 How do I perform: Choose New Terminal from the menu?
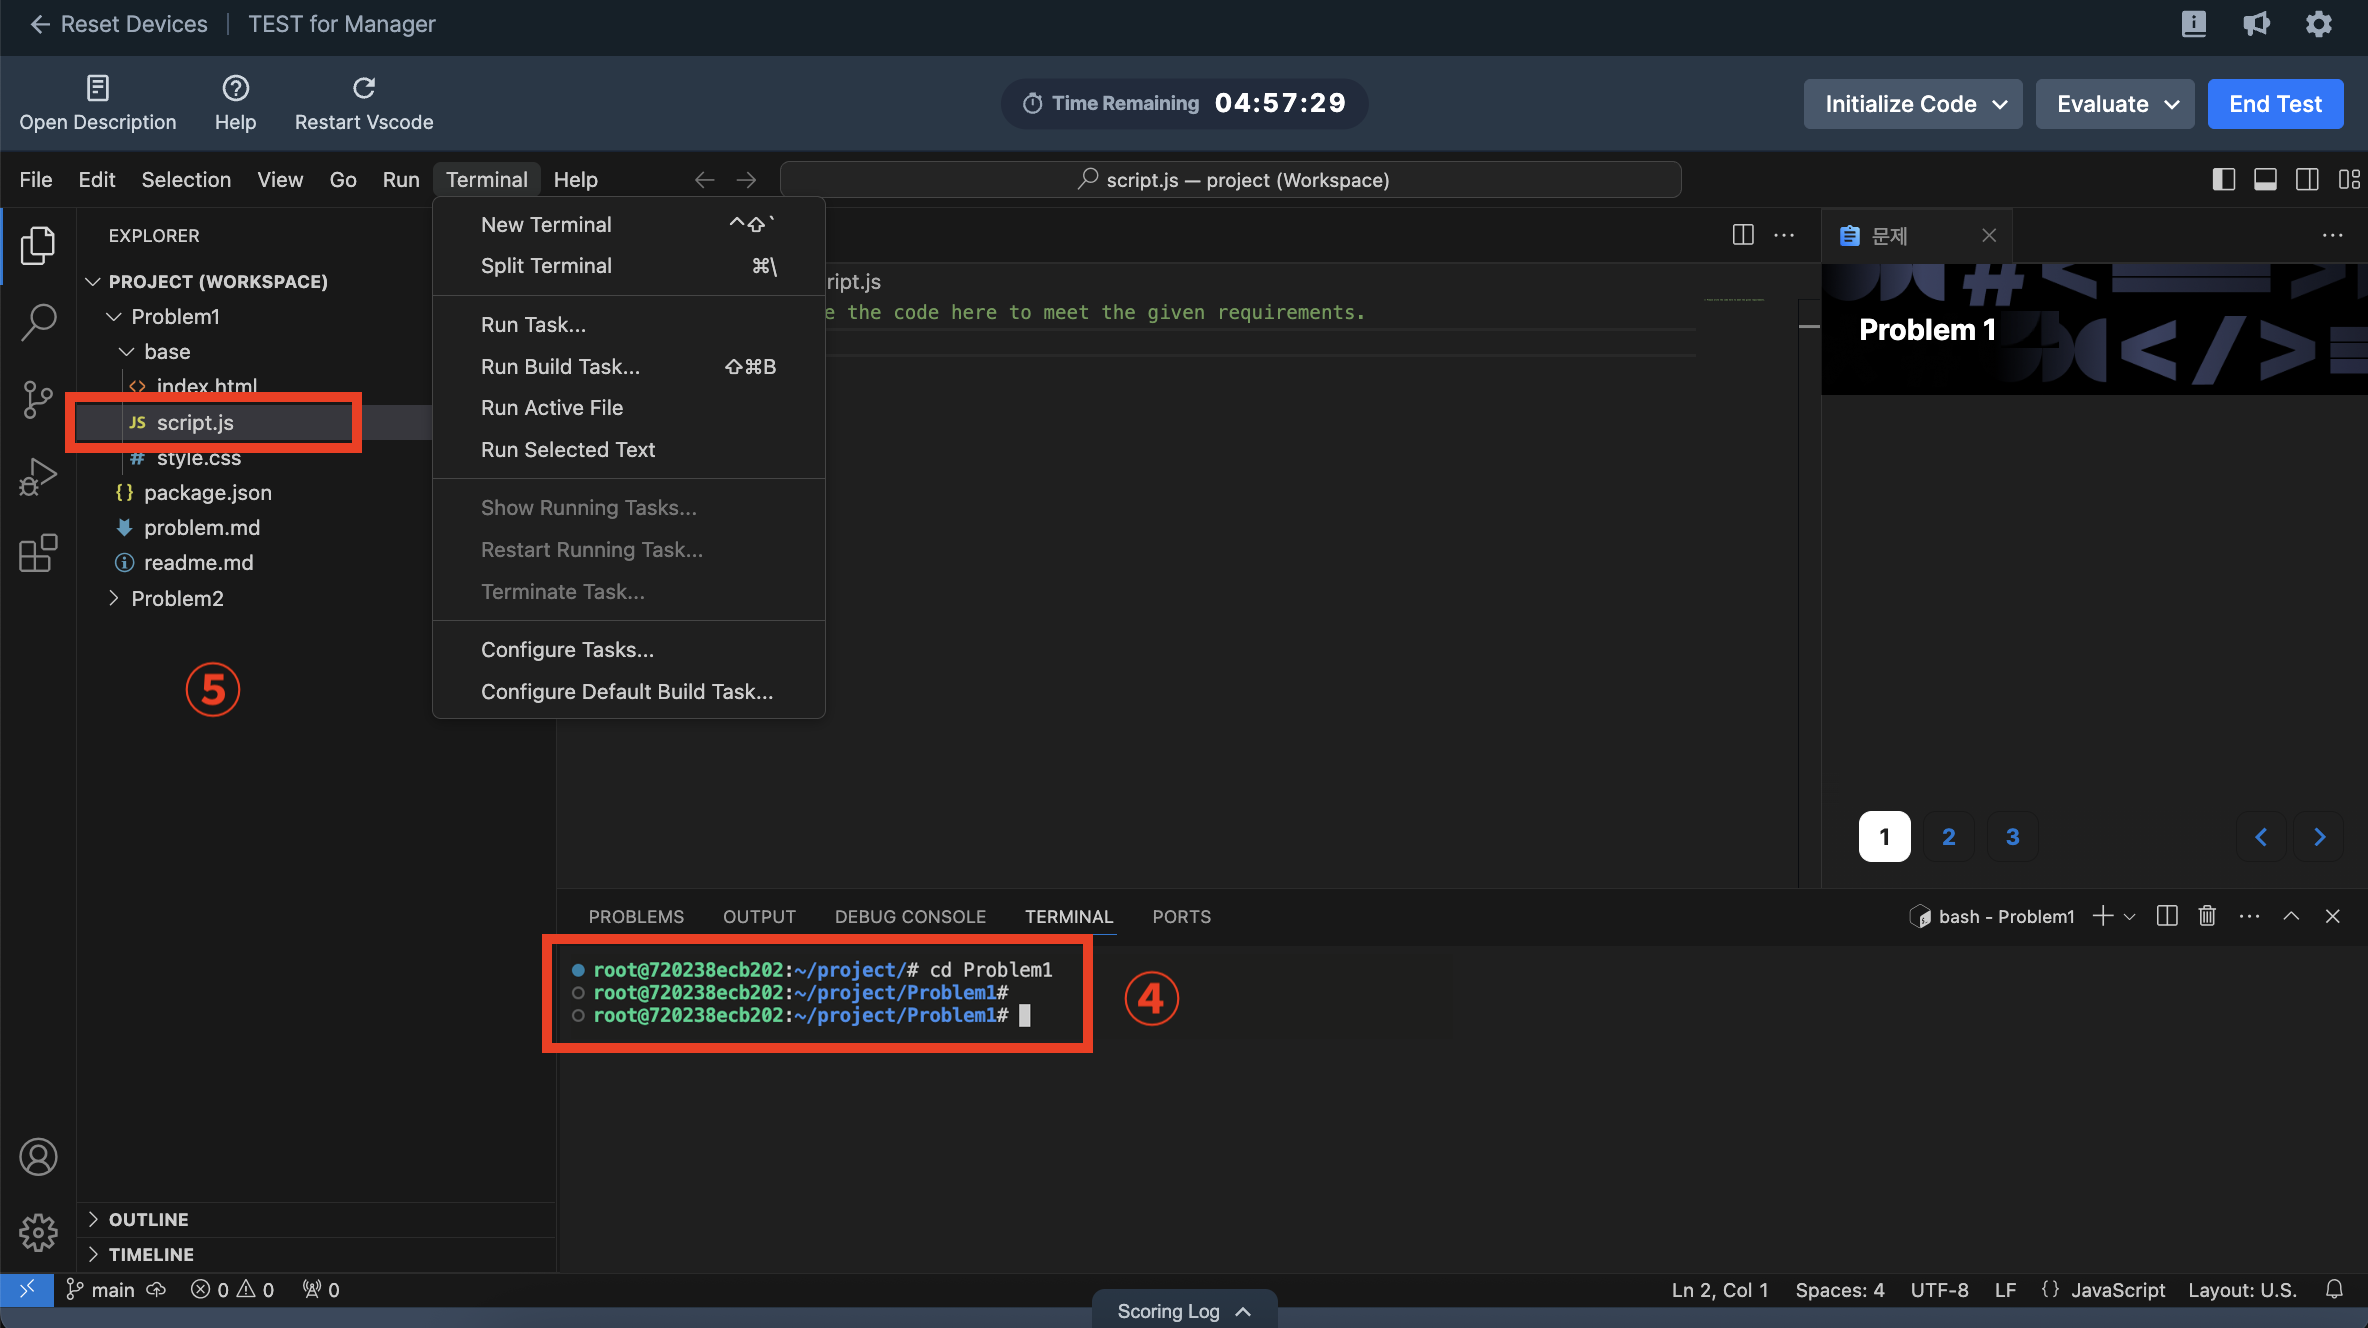546,225
